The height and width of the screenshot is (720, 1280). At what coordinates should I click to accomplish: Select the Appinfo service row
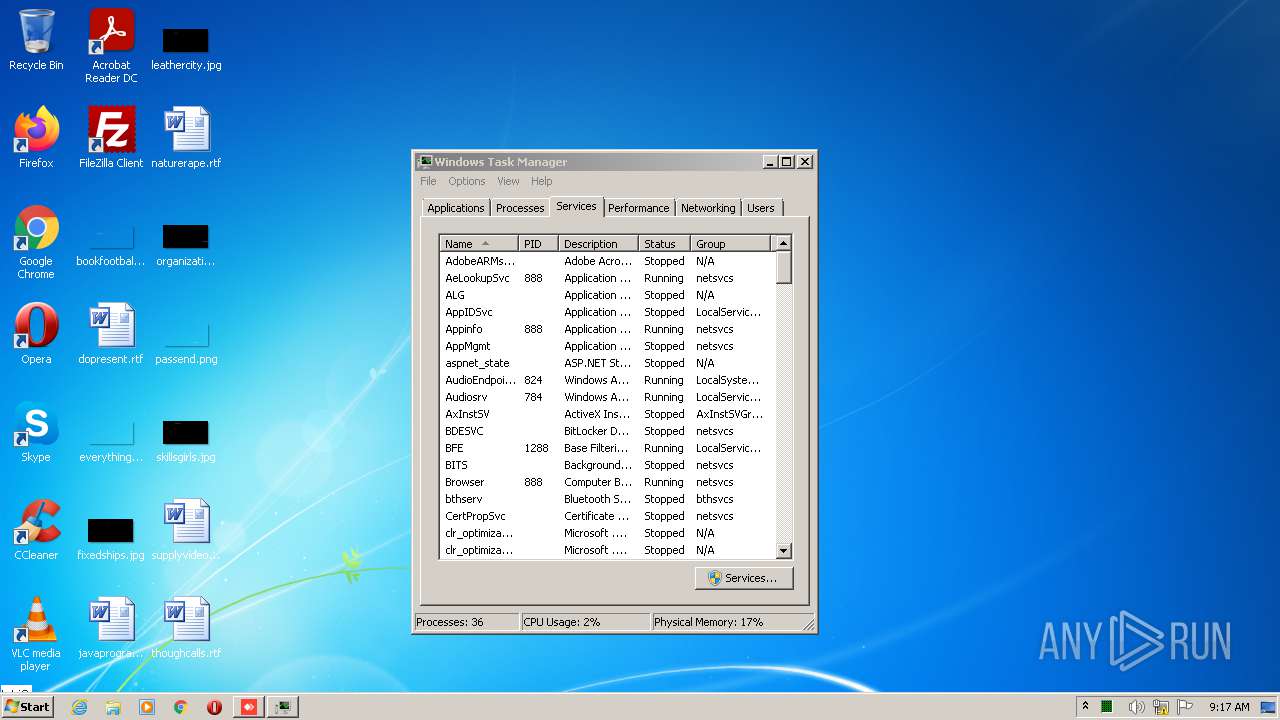pos(607,329)
